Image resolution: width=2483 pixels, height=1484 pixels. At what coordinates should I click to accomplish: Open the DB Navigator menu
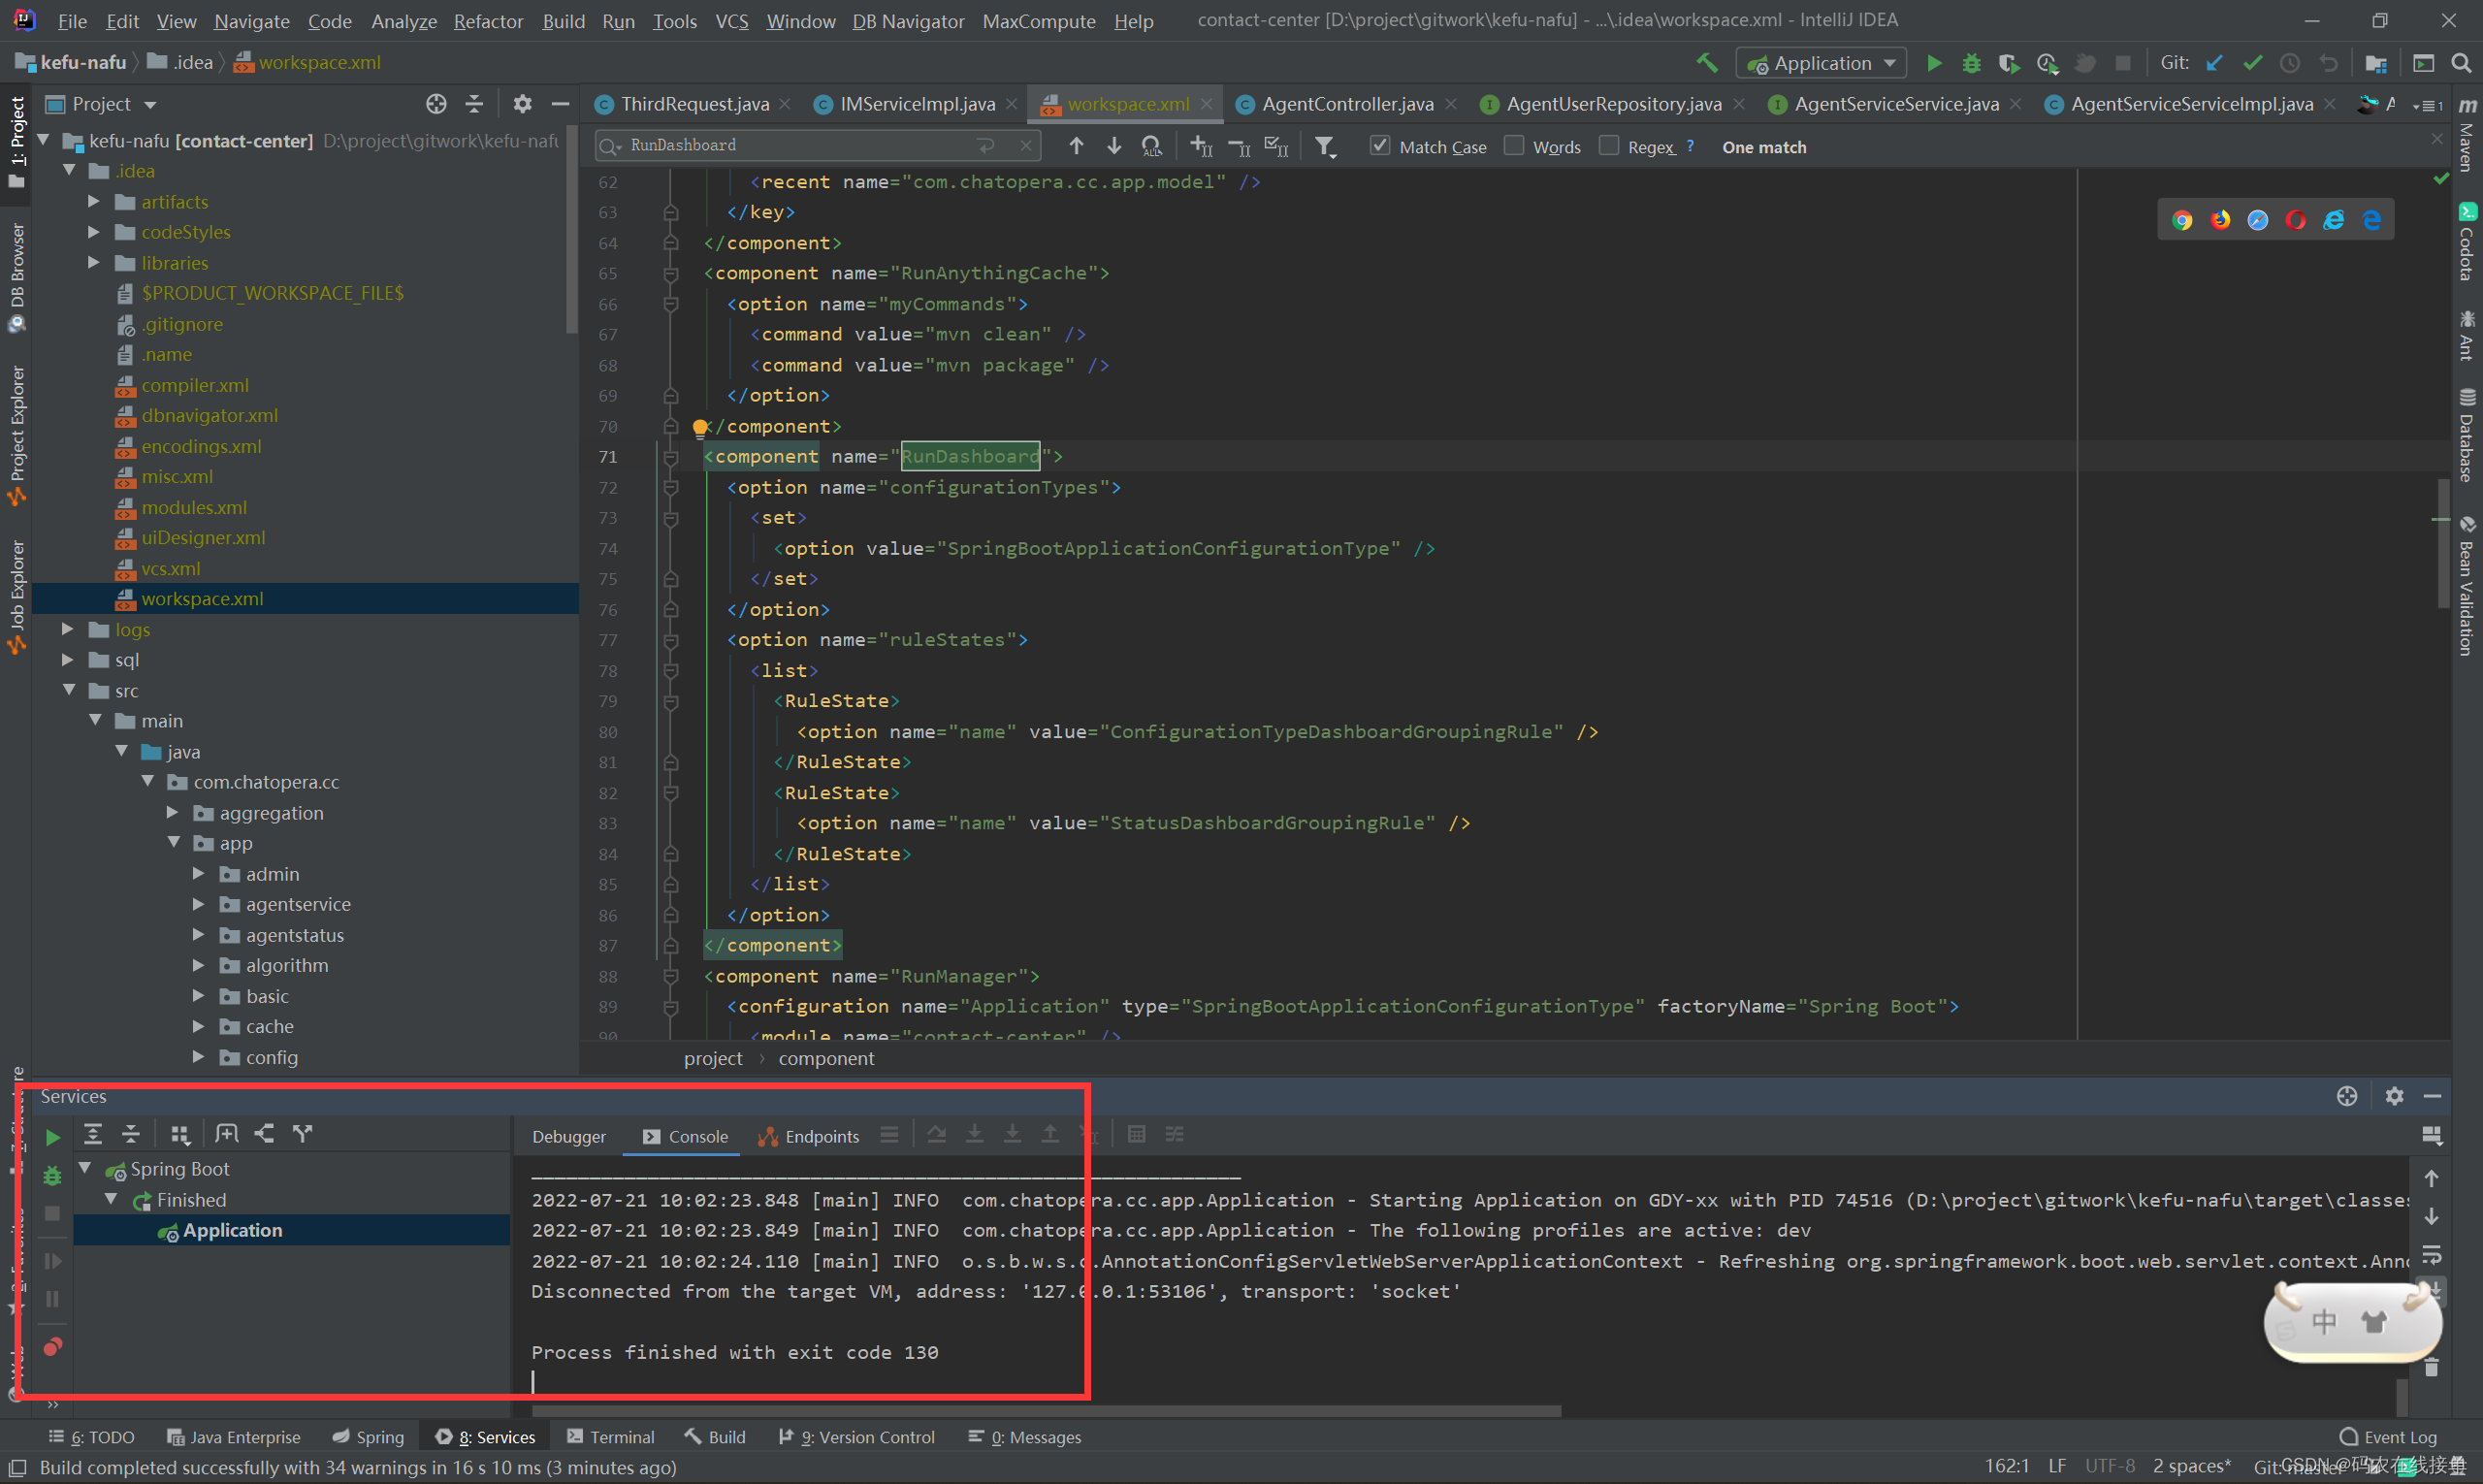point(908,21)
